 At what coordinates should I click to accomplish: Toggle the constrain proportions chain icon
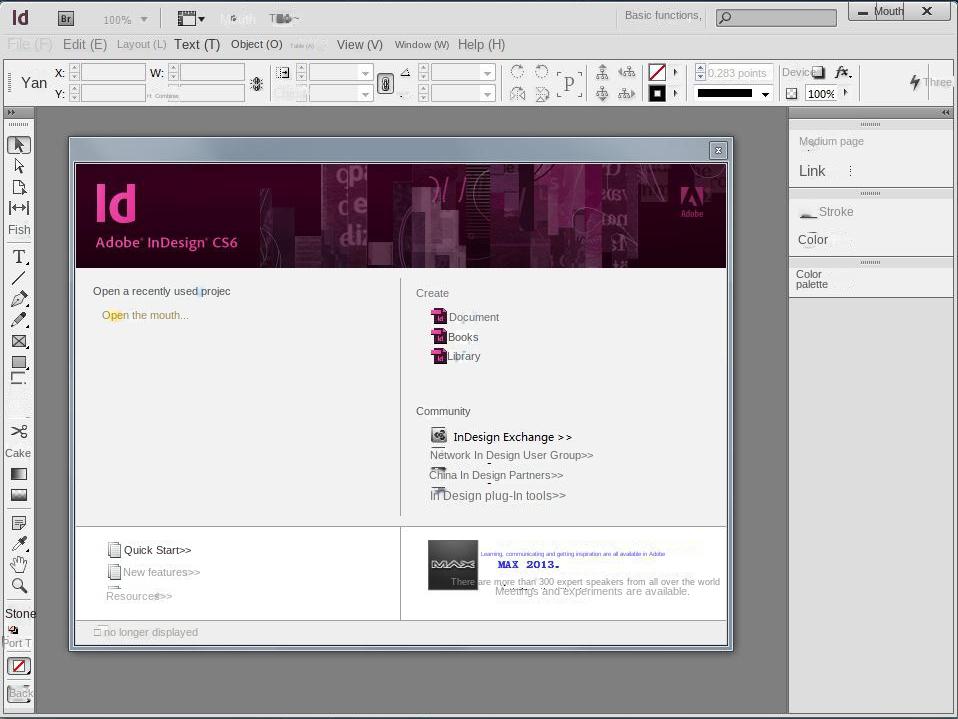(x=385, y=83)
